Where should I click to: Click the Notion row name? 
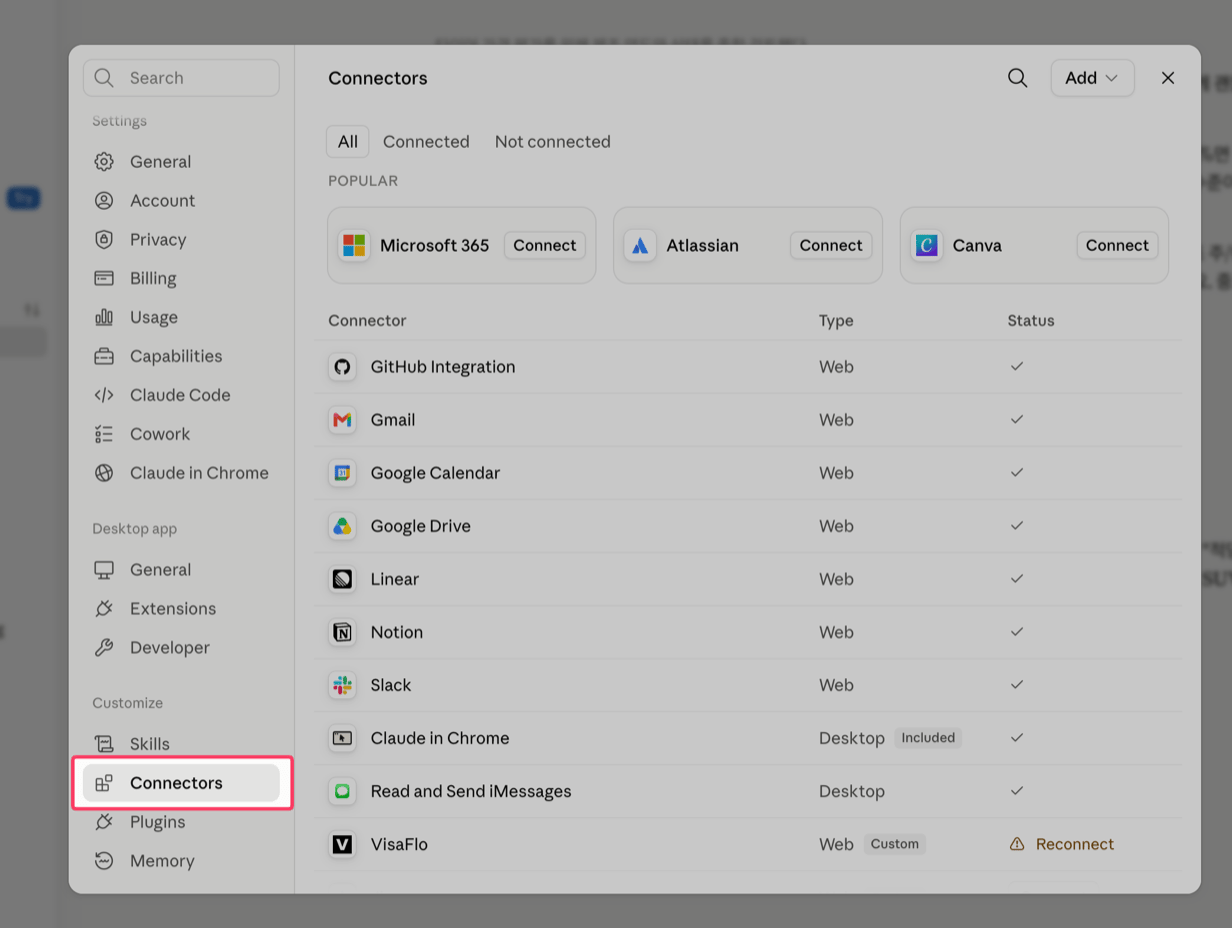click(397, 632)
